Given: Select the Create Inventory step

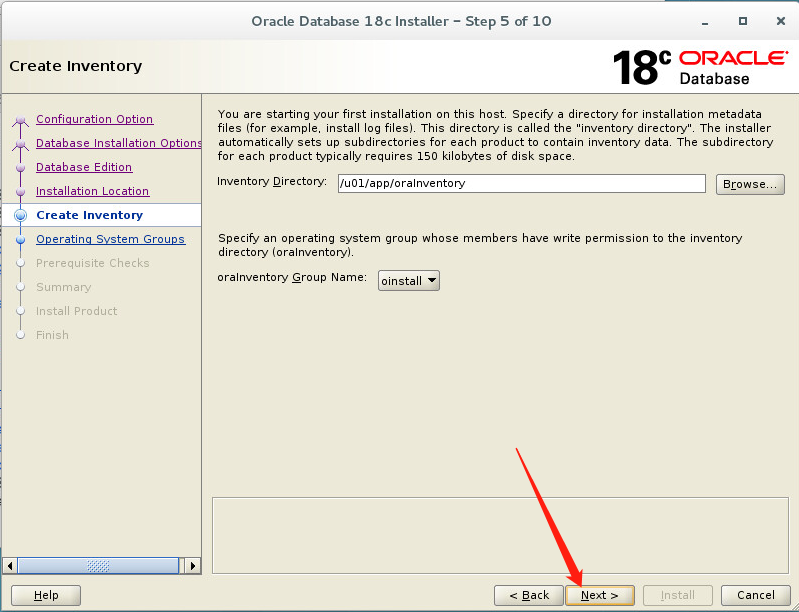Looking at the screenshot, I should pyautogui.click(x=89, y=215).
